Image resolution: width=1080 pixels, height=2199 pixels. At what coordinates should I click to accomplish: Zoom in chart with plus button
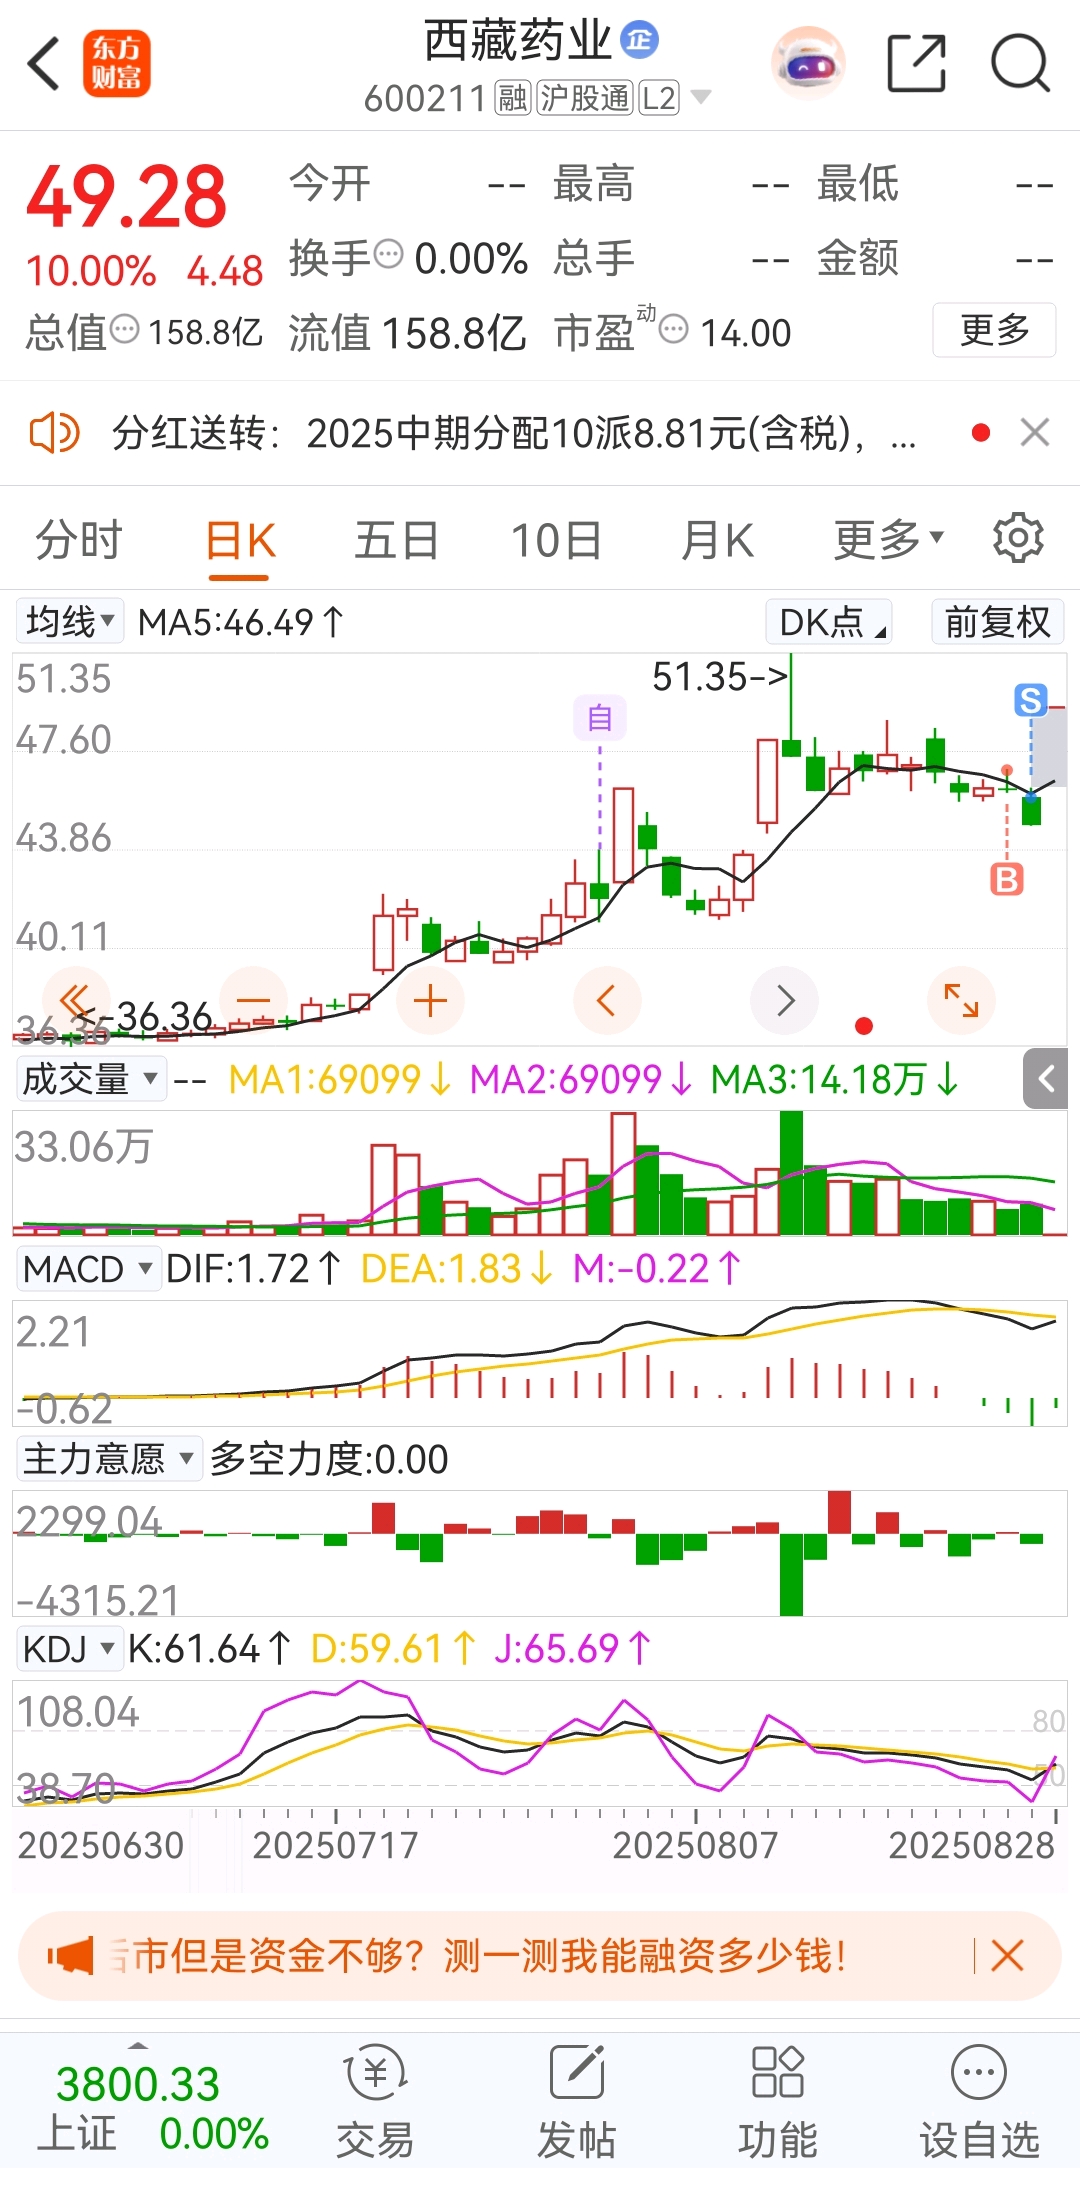tap(430, 1000)
